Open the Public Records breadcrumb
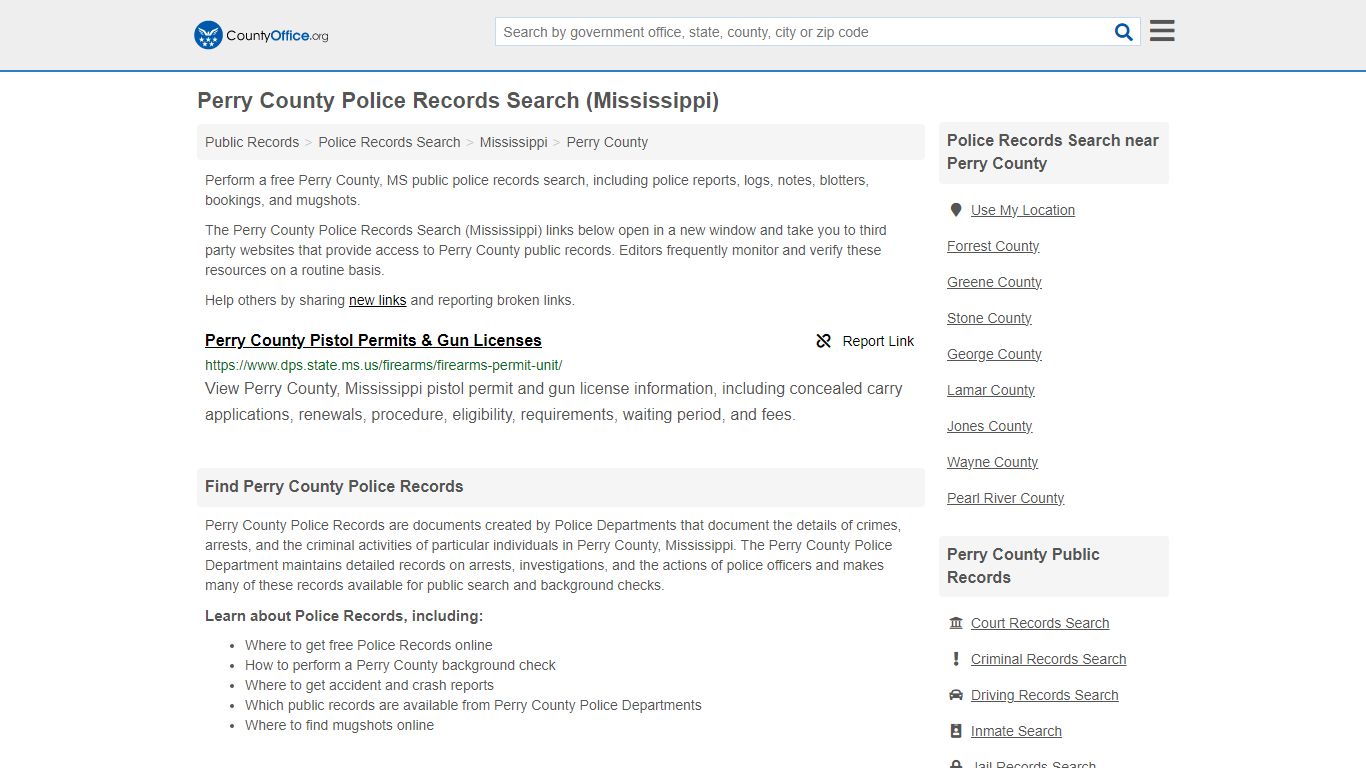Viewport: 1366px width, 768px height. [x=252, y=142]
